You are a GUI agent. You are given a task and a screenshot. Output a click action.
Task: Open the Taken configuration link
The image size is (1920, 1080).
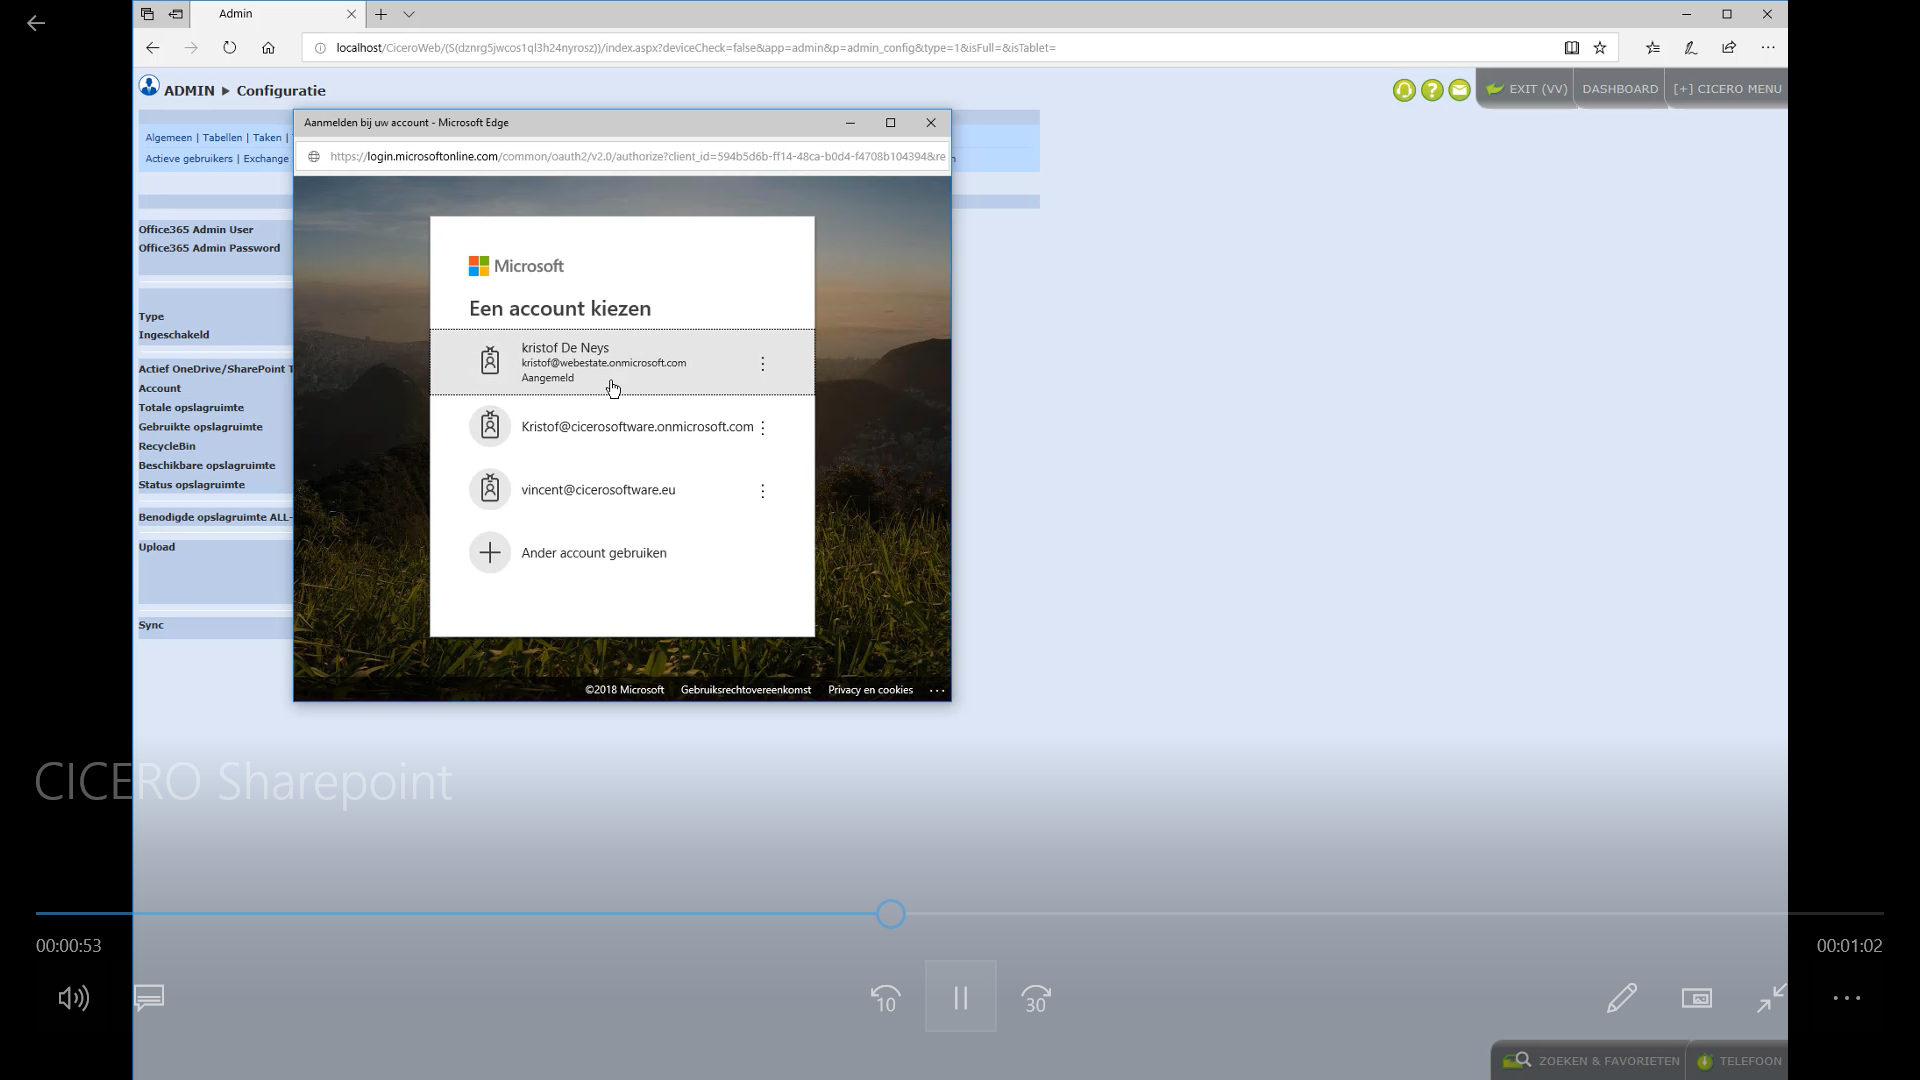[267, 138]
